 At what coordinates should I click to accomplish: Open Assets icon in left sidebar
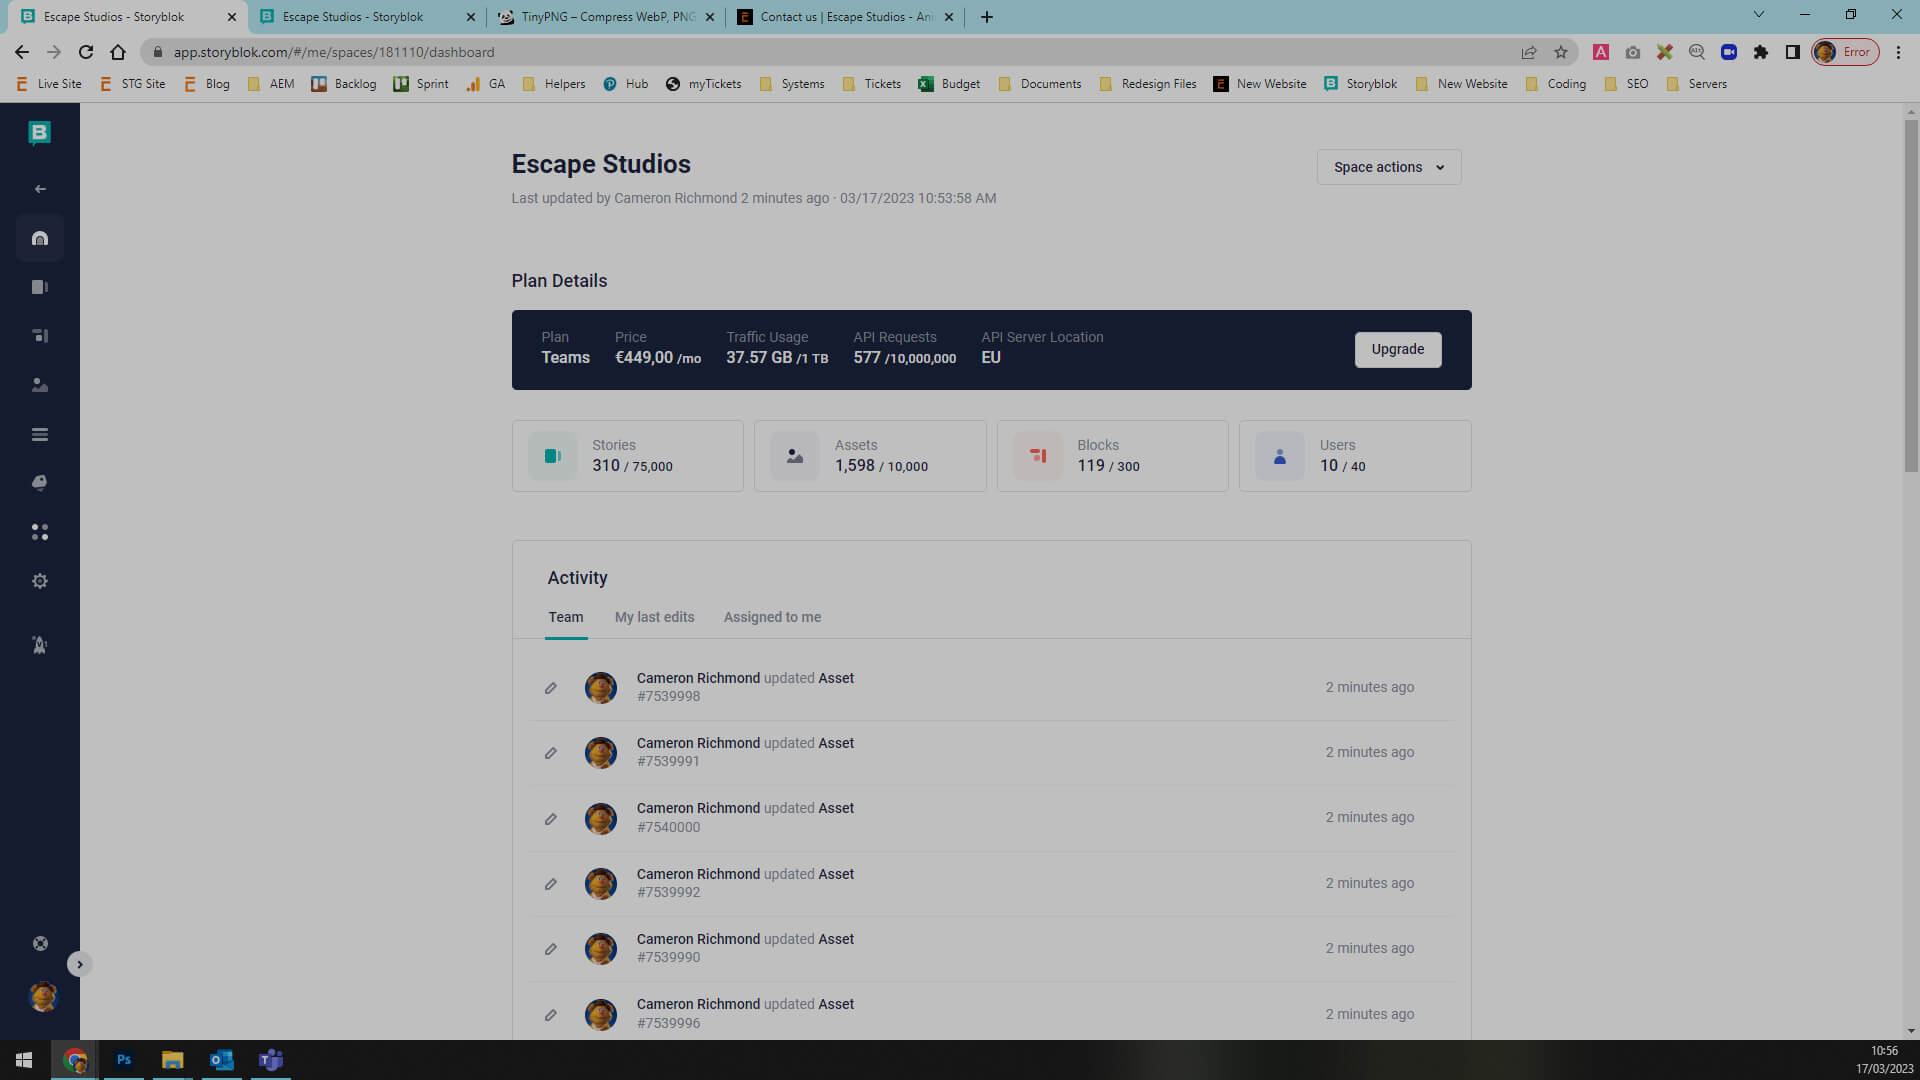click(x=40, y=385)
